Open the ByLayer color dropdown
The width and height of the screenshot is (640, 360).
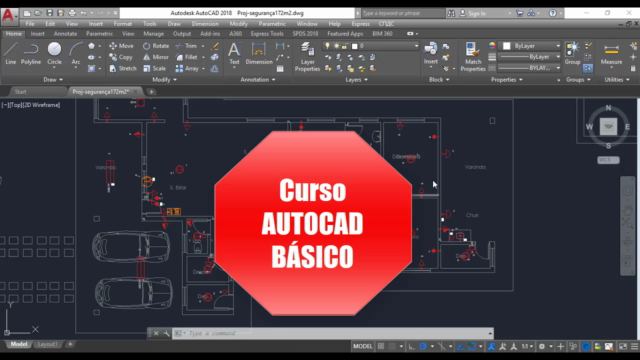558,46
